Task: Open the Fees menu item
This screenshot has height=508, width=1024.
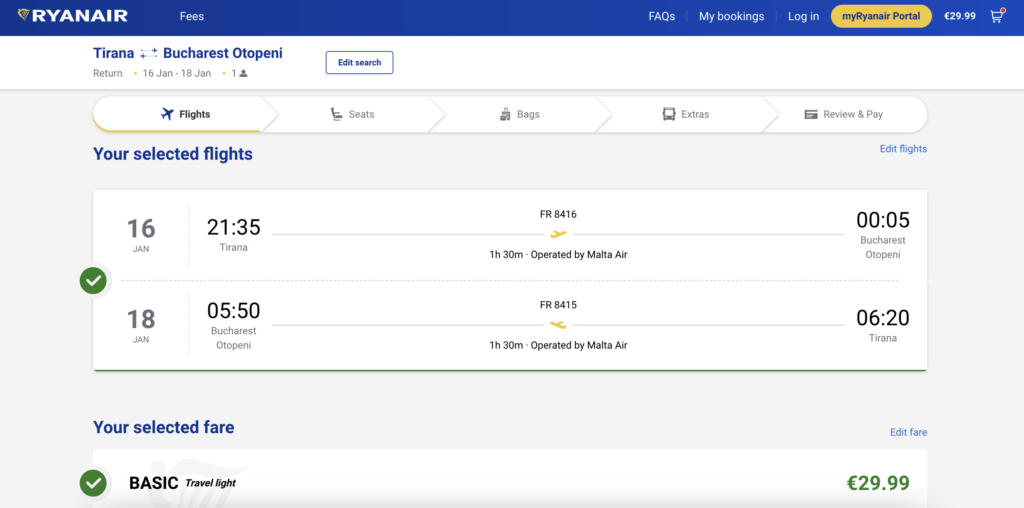Action: coord(191,16)
